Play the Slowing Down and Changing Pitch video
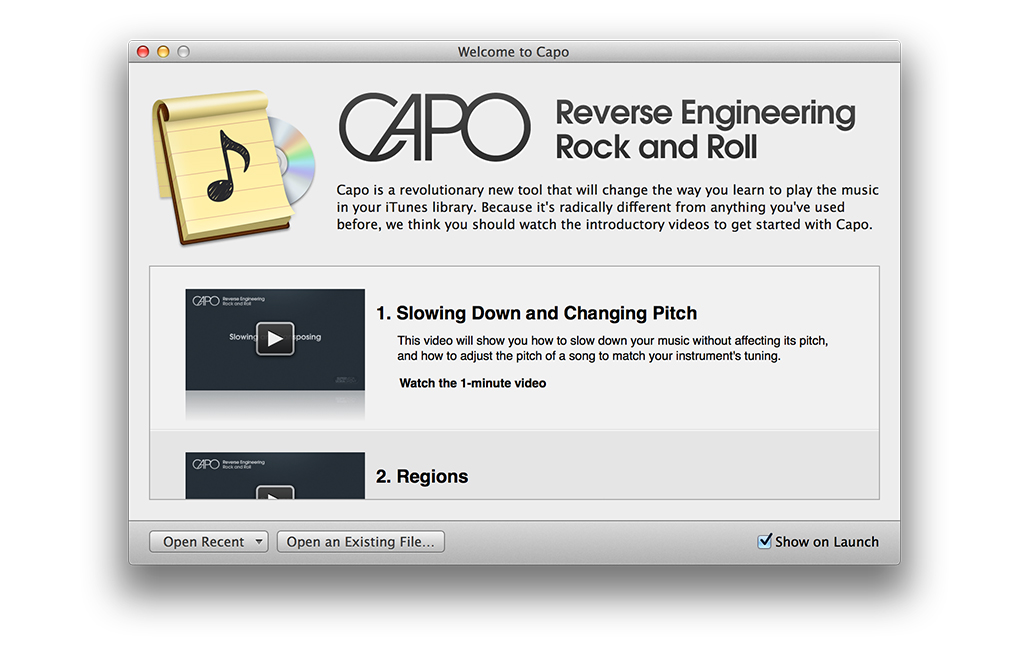The height and width of the screenshot is (649, 1028). pyautogui.click(x=275, y=339)
